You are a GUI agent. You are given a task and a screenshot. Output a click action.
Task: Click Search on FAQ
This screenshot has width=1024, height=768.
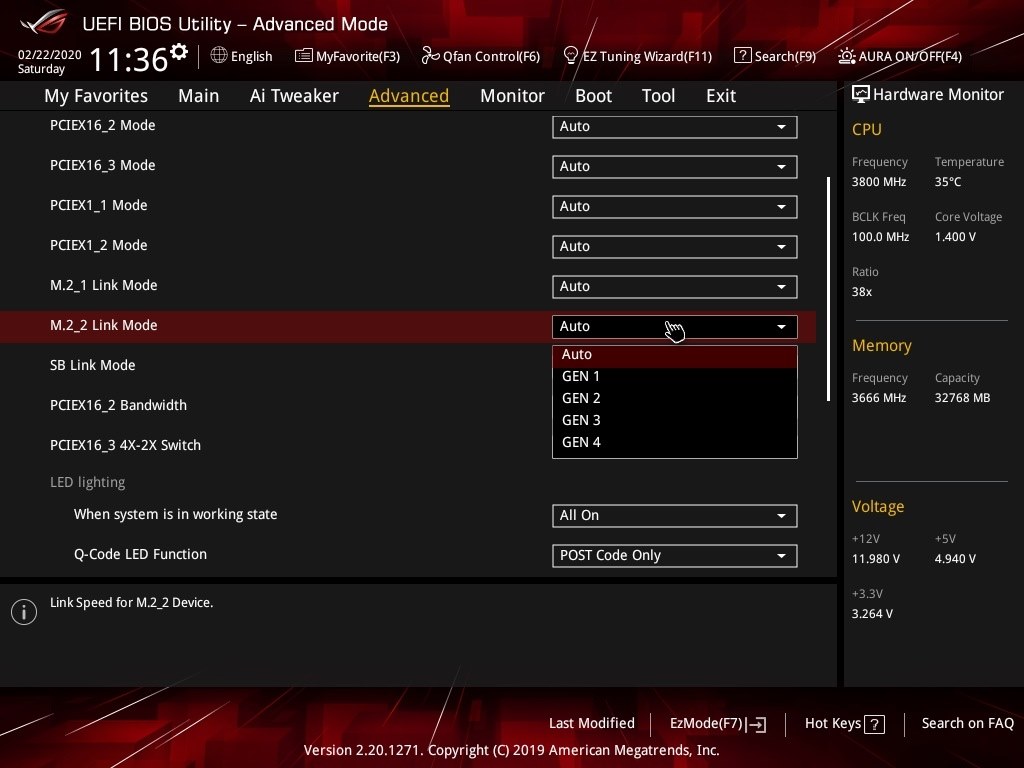pyautogui.click(x=967, y=724)
